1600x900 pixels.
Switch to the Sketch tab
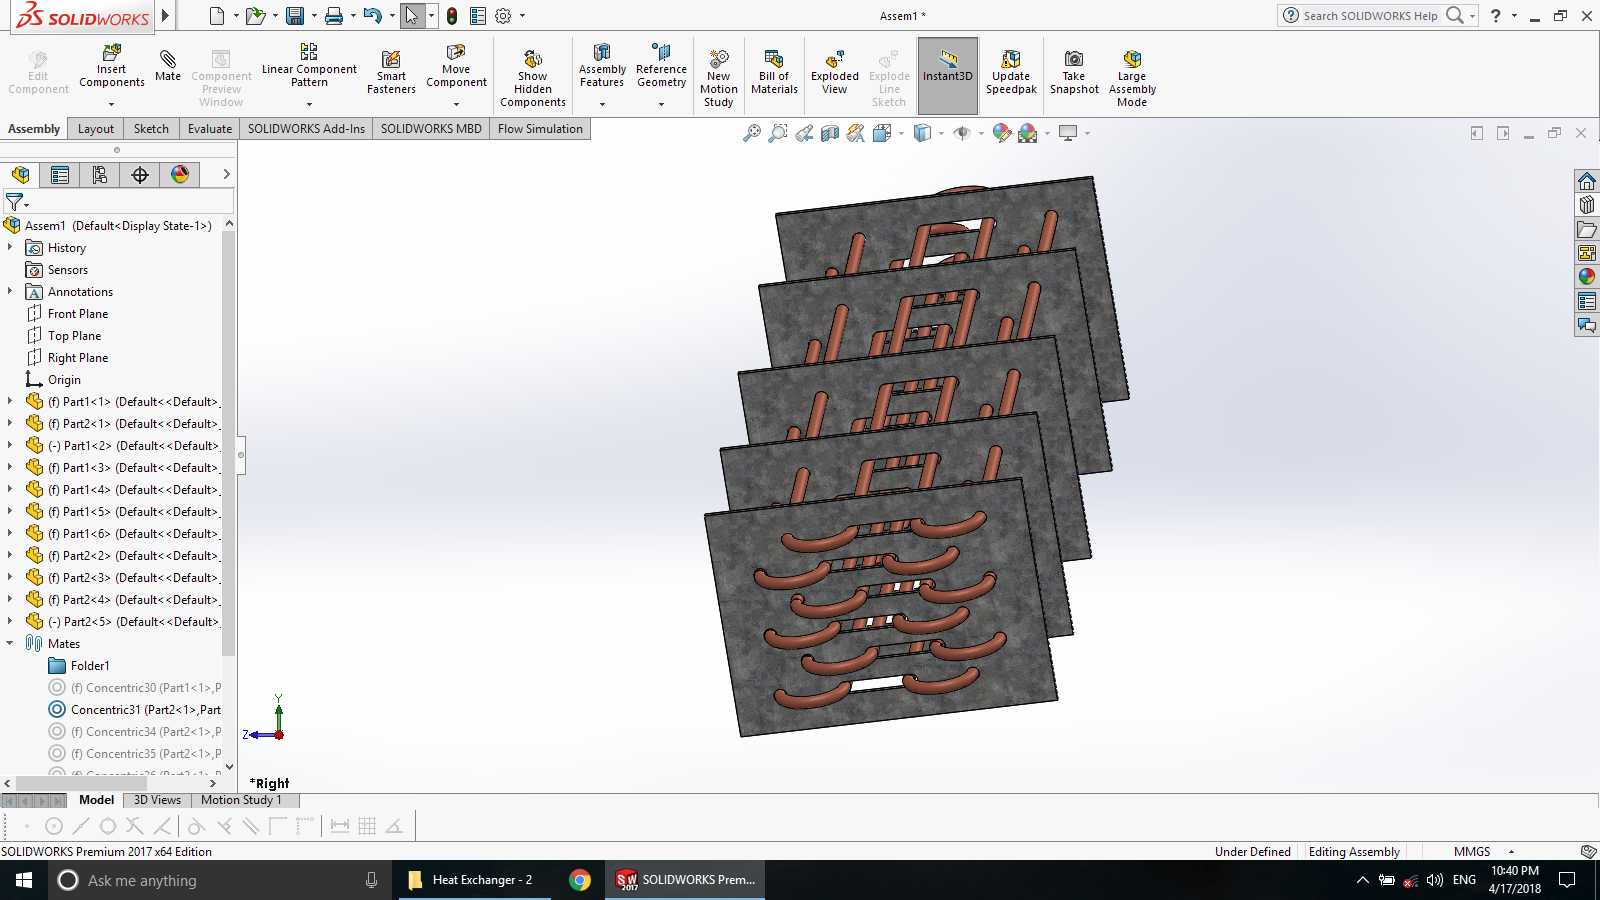click(x=151, y=129)
